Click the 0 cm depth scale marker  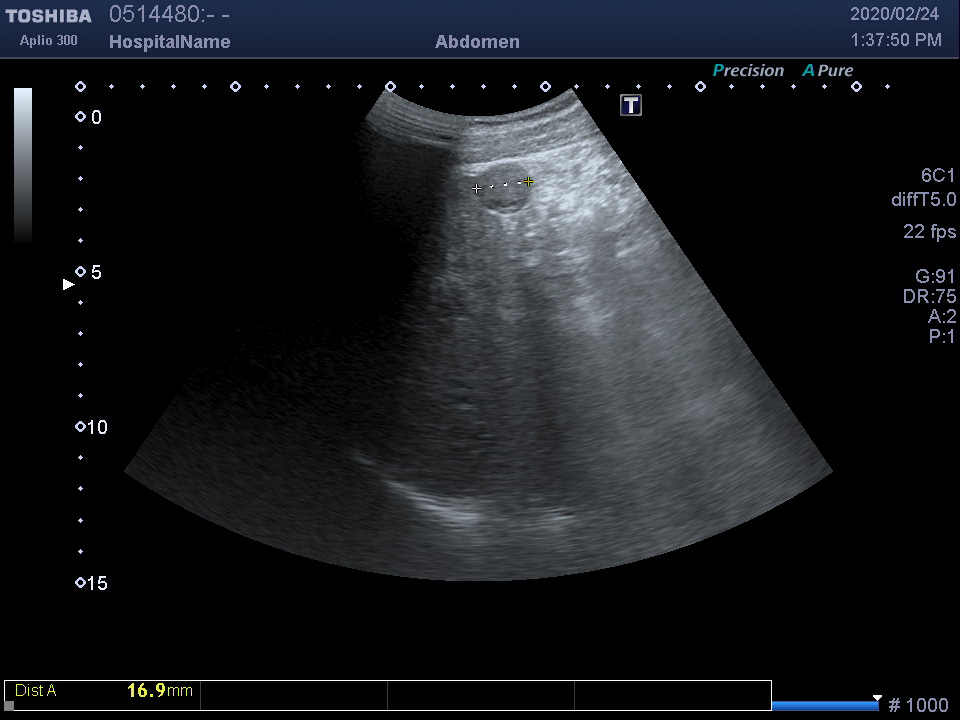coord(81,117)
